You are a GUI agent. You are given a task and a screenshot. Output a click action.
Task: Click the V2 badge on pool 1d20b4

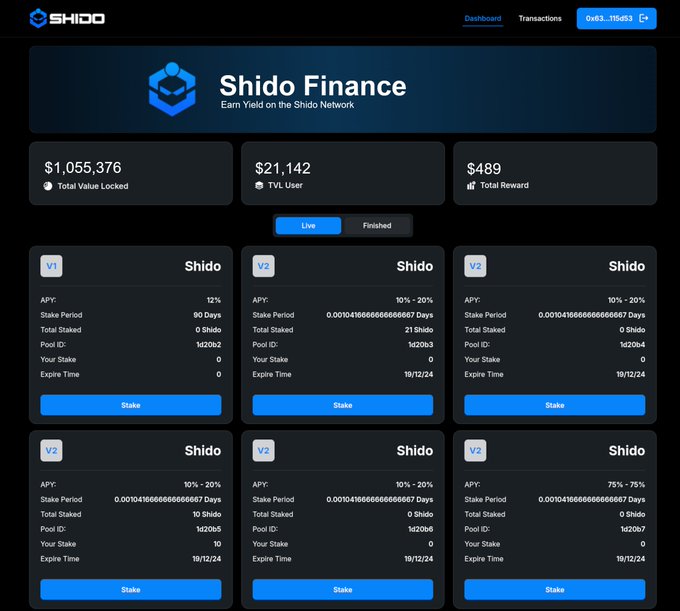click(475, 266)
